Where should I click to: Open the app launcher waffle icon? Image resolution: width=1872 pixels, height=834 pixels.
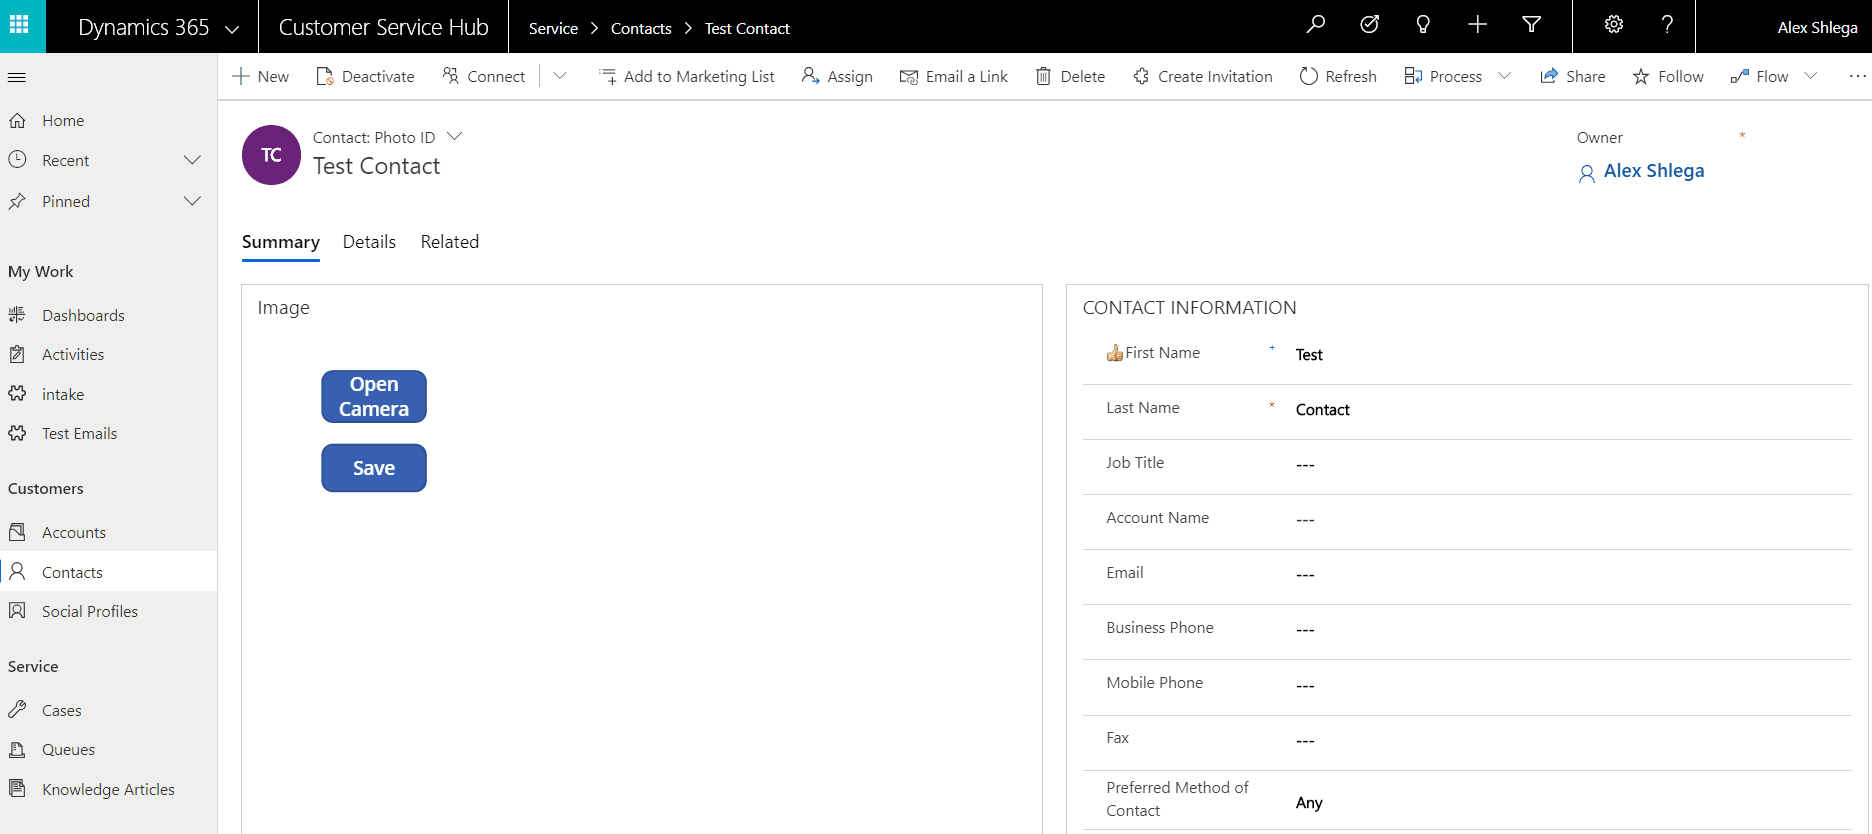click(19, 25)
